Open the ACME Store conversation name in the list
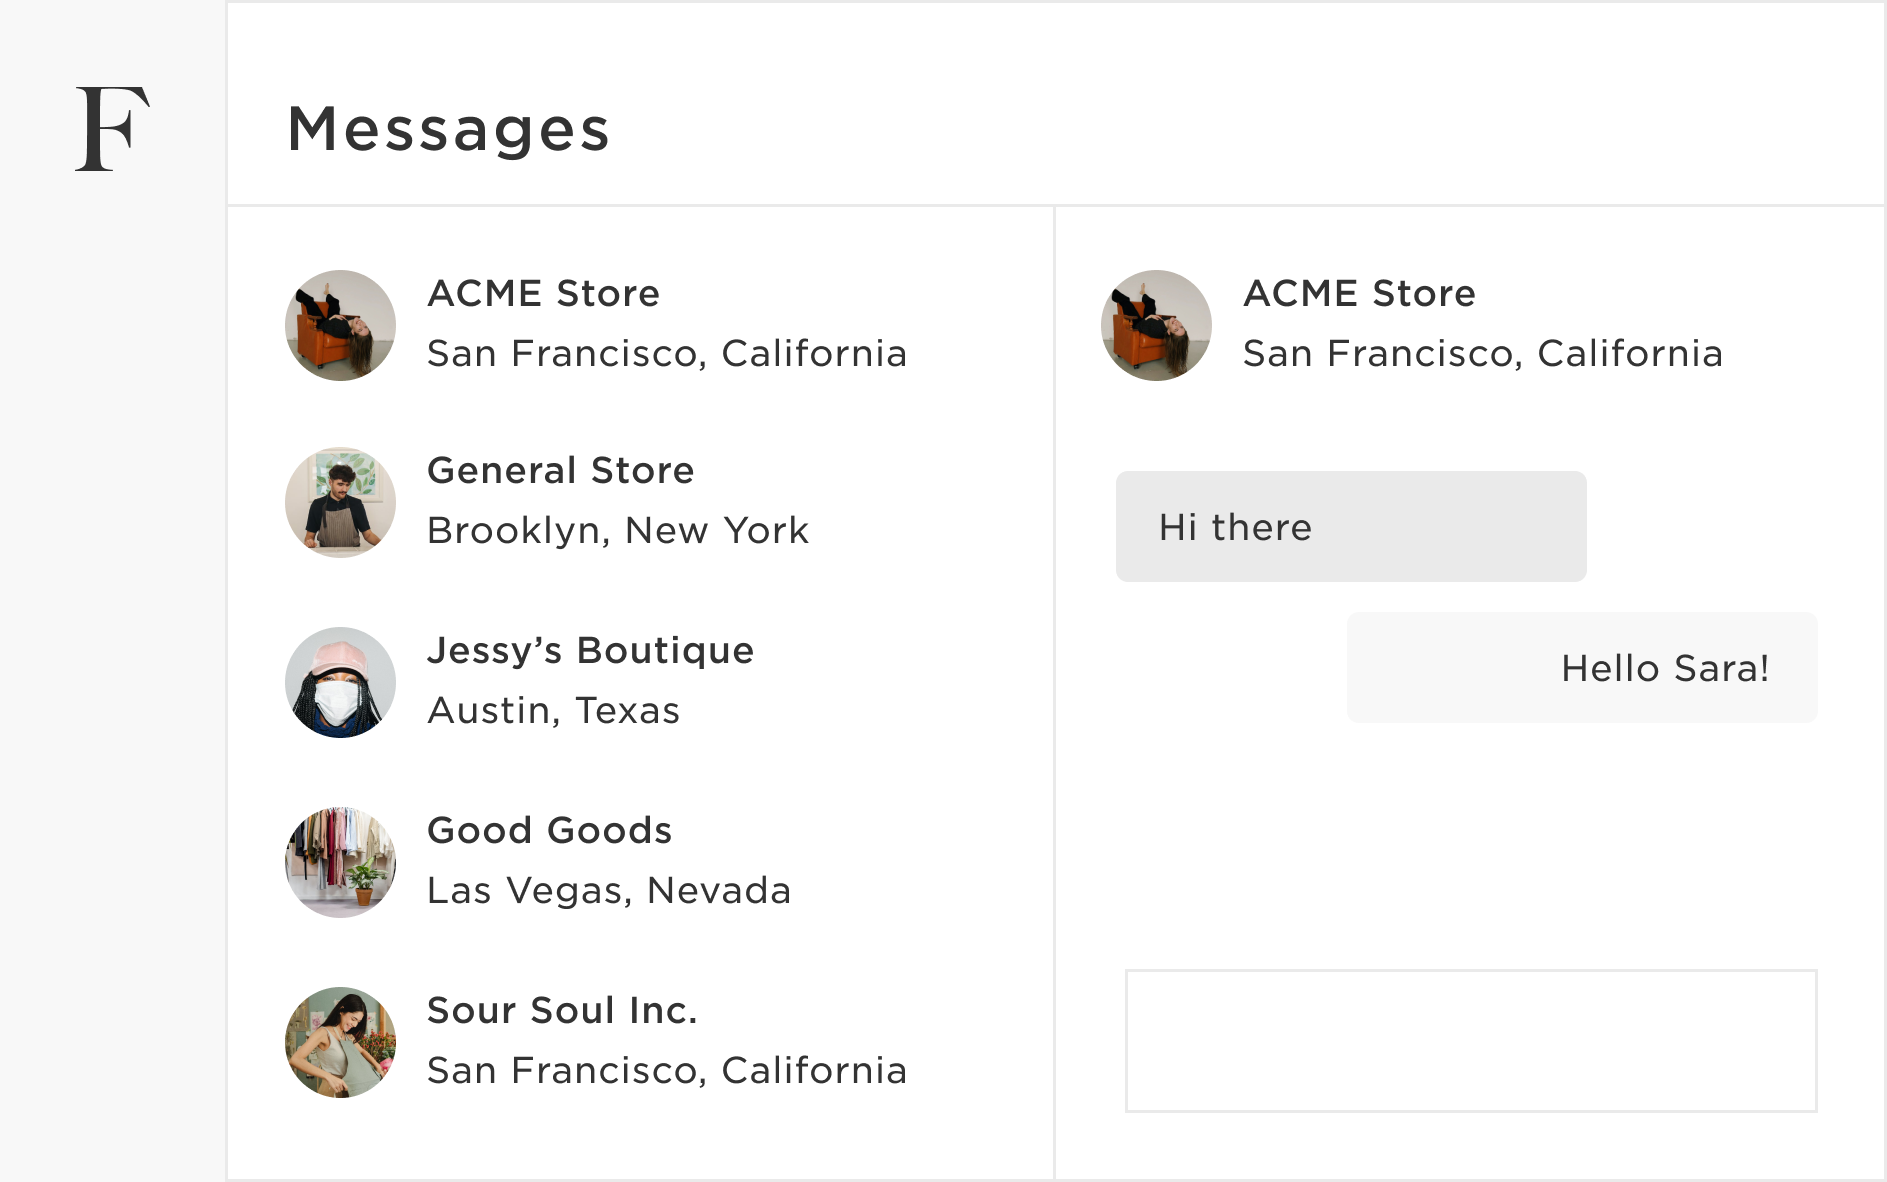Image resolution: width=1887 pixels, height=1182 pixels. tap(543, 294)
